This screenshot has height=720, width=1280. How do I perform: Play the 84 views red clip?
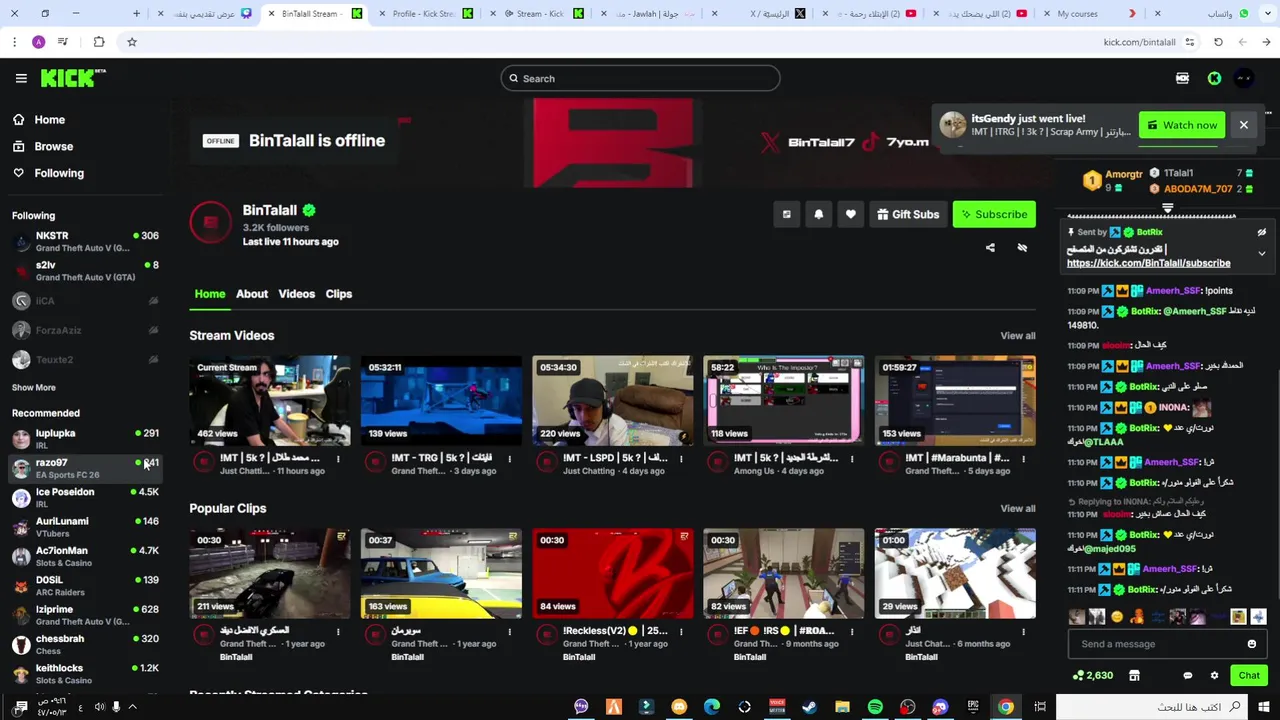tap(613, 573)
